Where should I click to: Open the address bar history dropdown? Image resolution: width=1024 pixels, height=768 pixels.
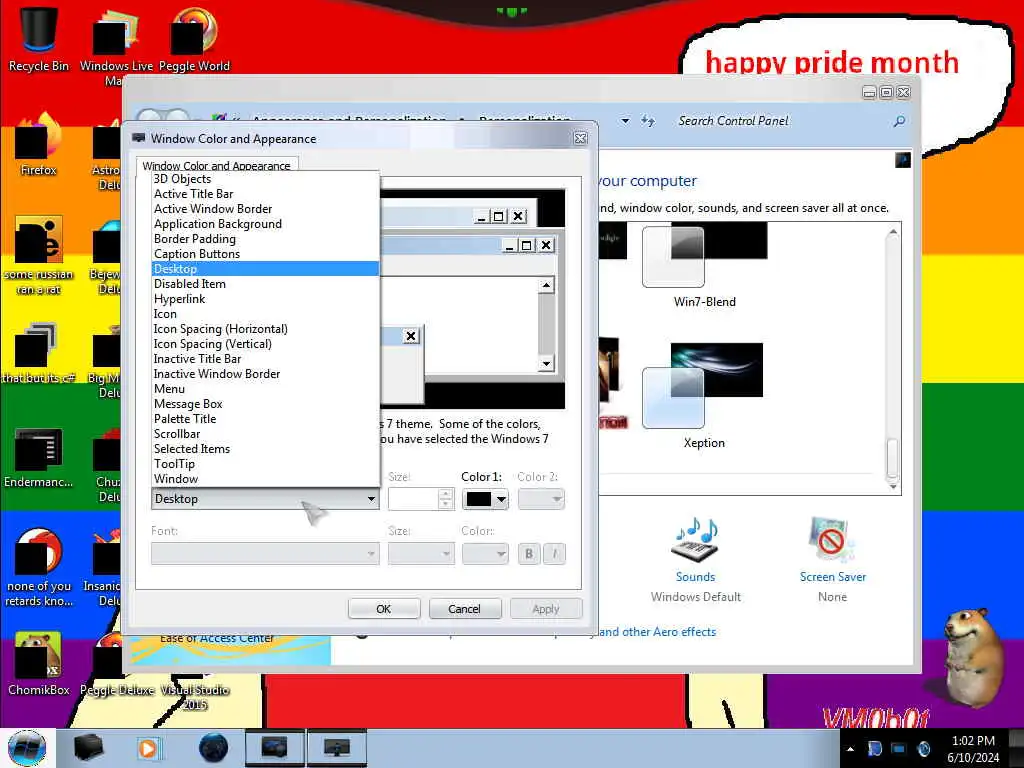tap(625, 121)
